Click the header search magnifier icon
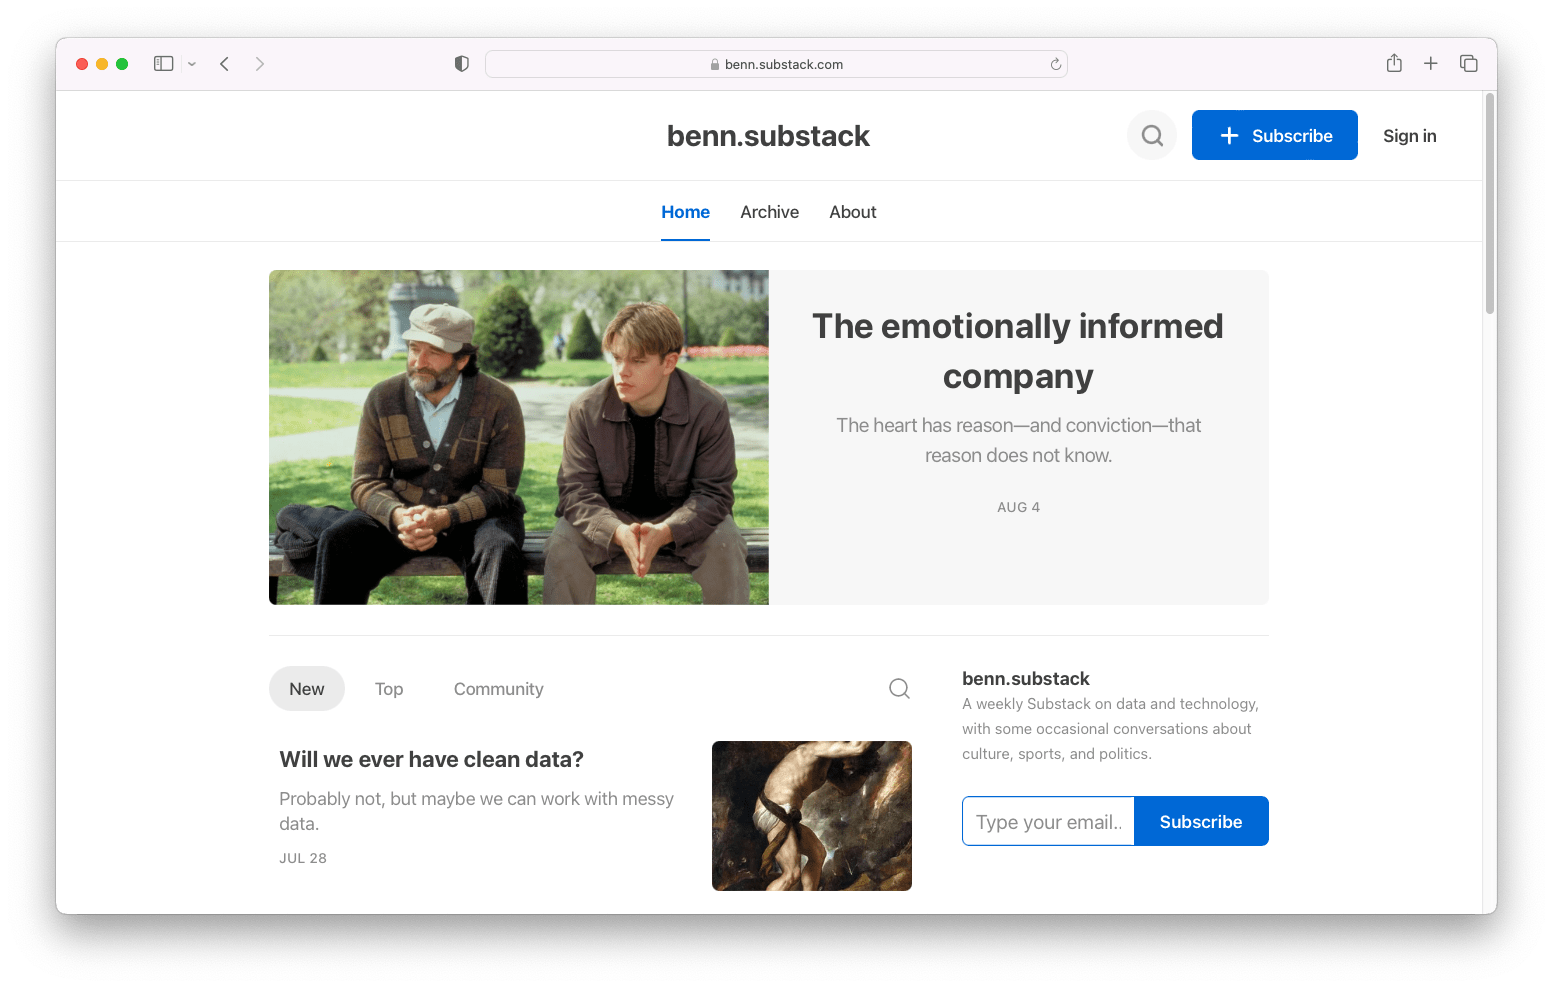The height and width of the screenshot is (988, 1553). (x=1152, y=135)
